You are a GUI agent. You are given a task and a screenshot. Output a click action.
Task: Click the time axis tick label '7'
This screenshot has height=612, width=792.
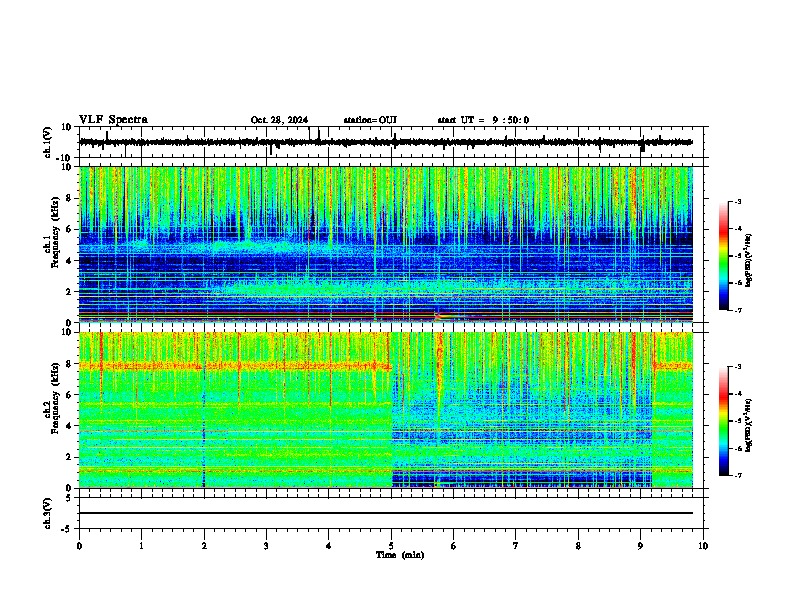coord(516,546)
